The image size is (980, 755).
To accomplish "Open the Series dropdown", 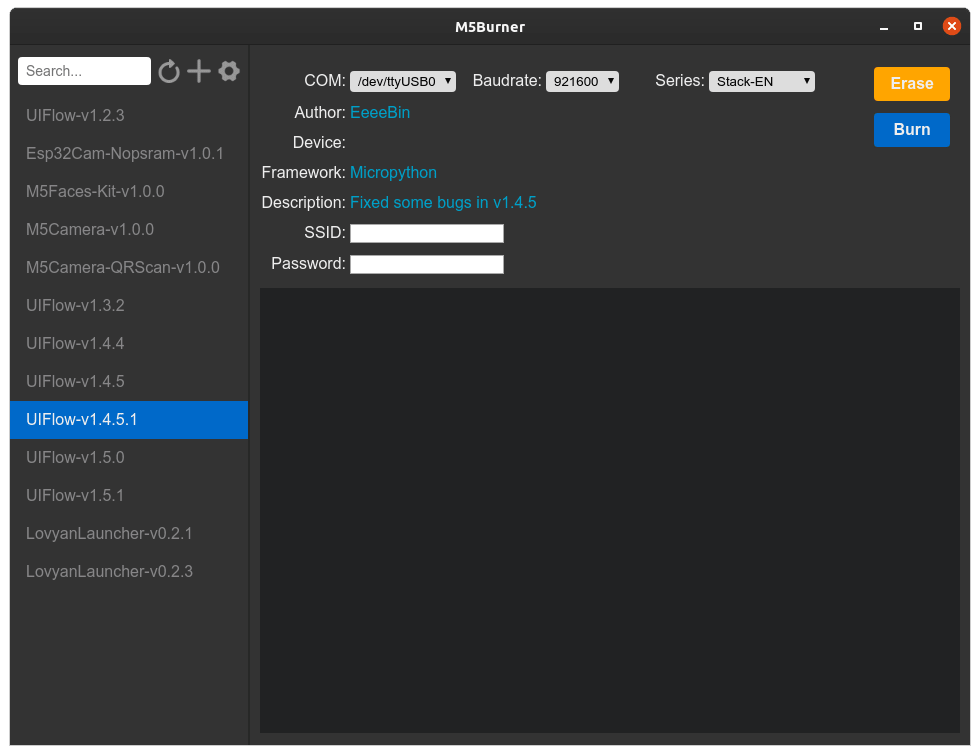I will 761,81.
